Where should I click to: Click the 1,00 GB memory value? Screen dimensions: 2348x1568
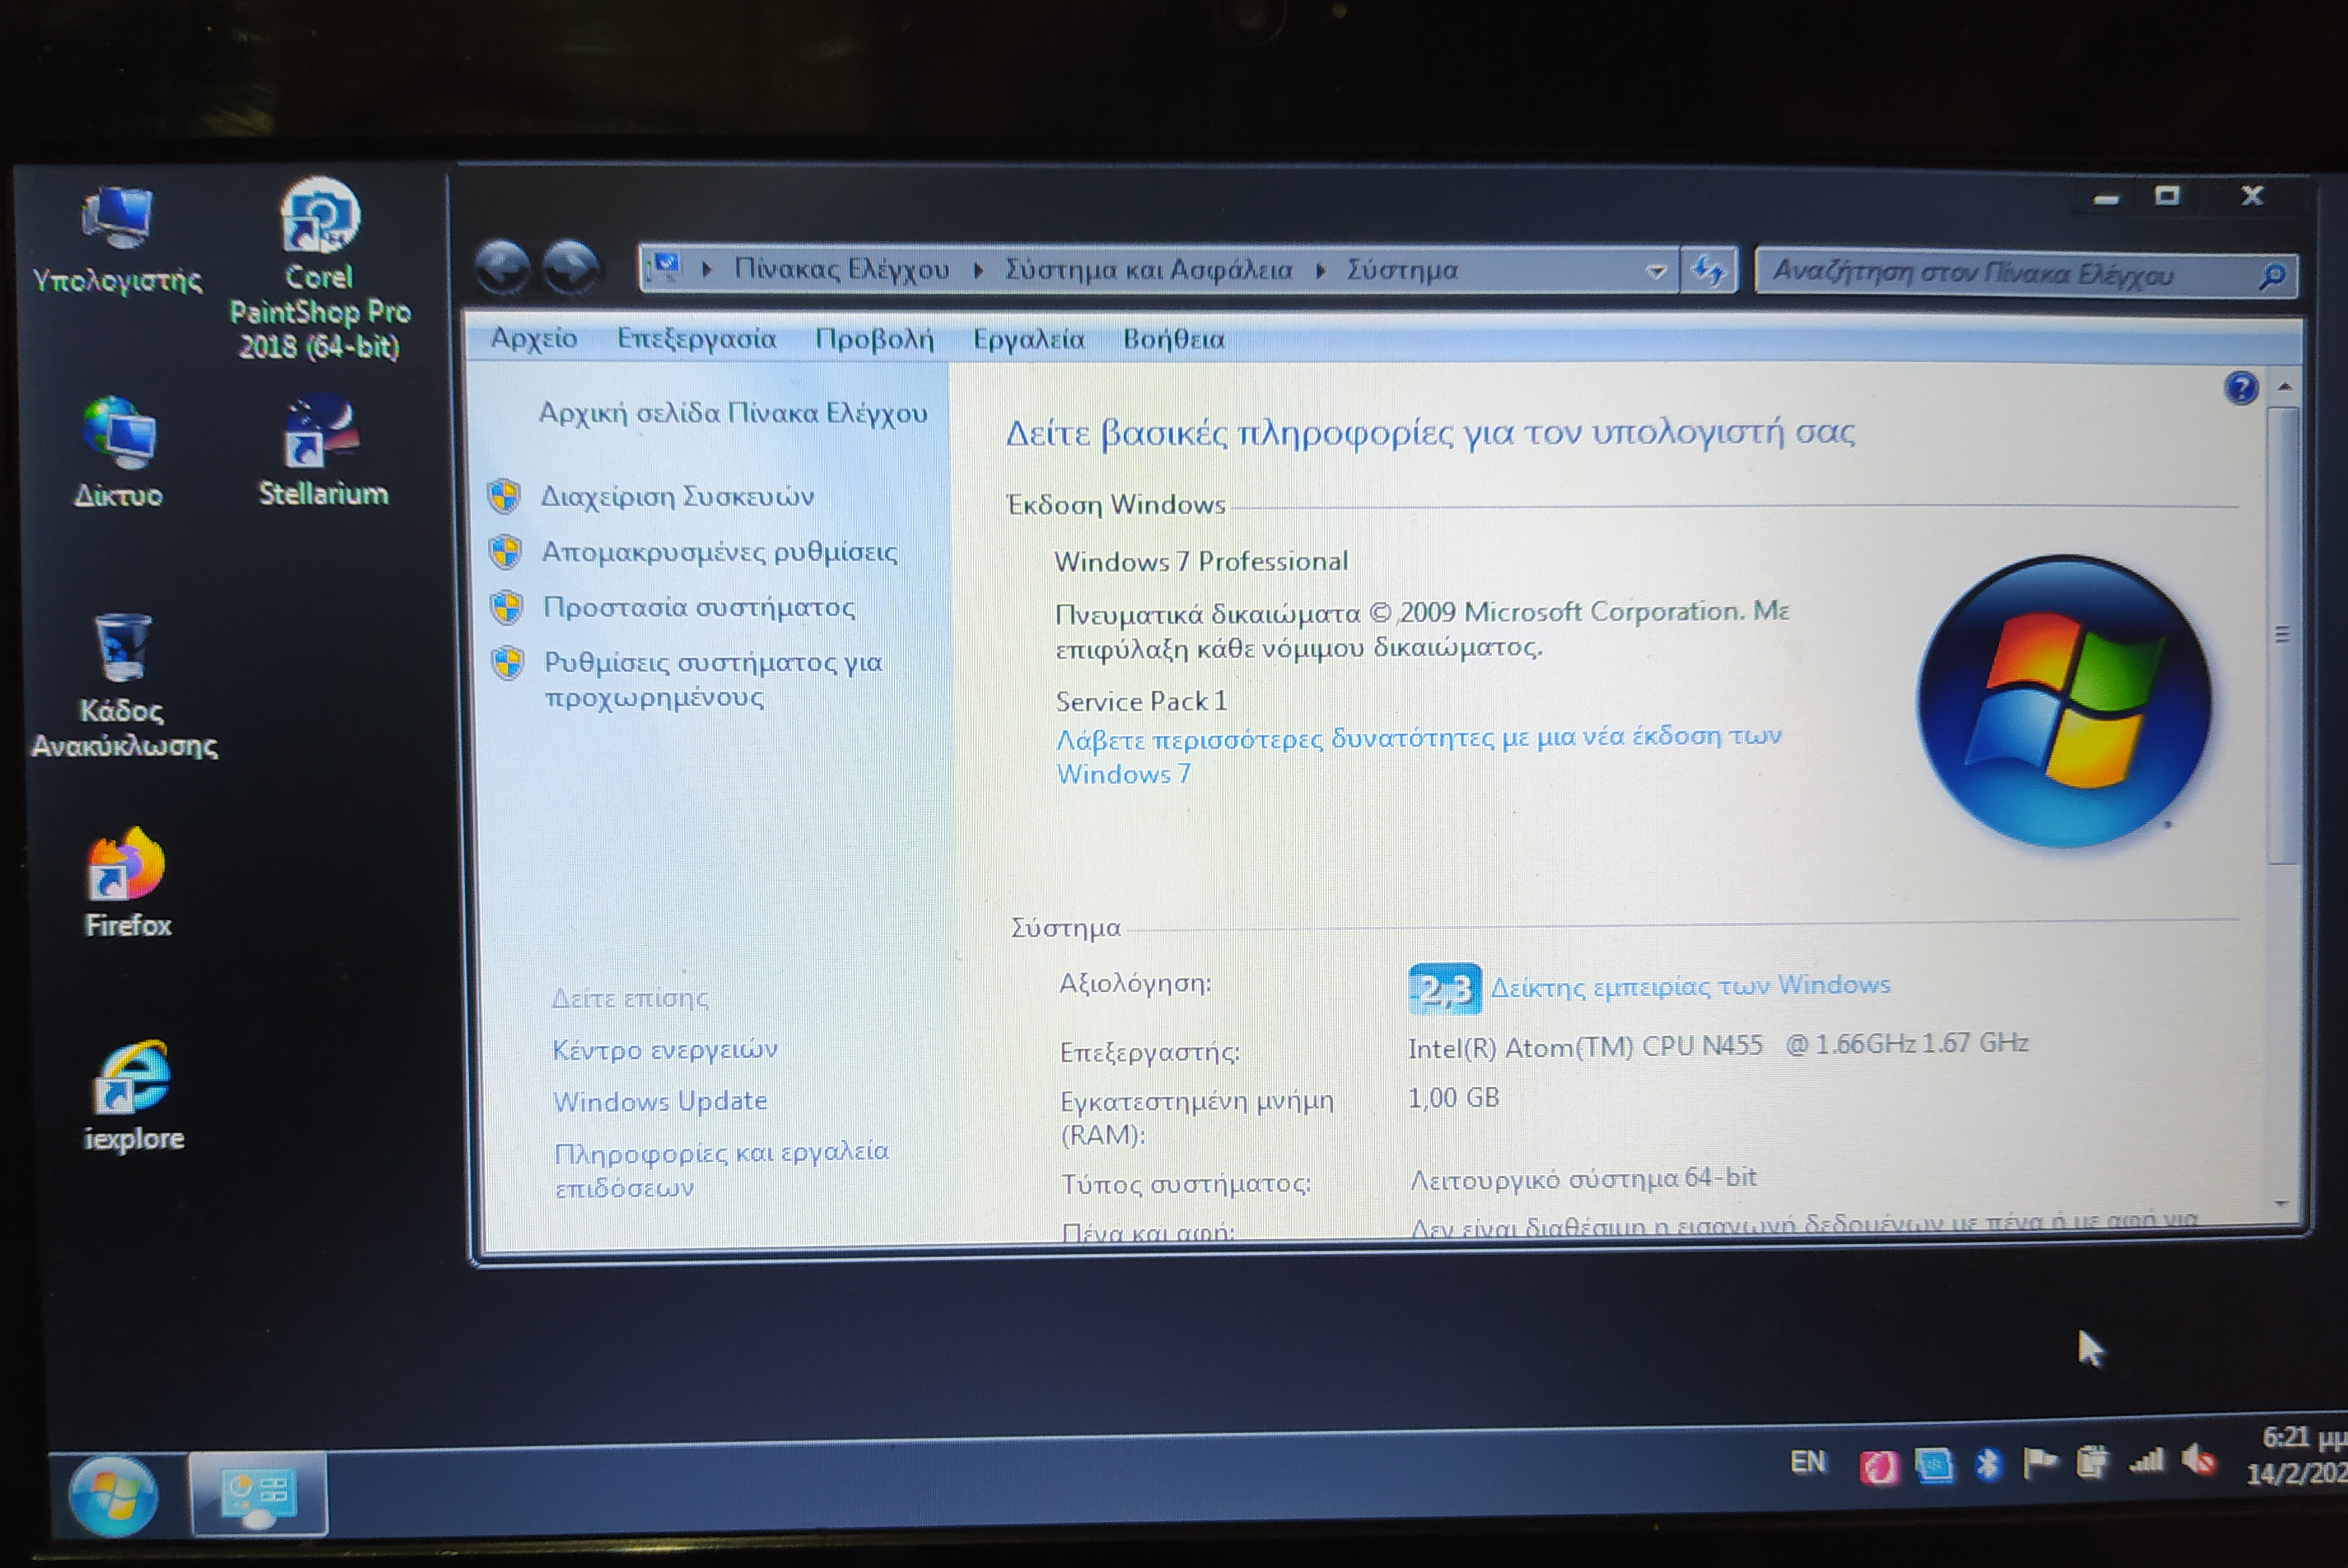[1453, 1098]
